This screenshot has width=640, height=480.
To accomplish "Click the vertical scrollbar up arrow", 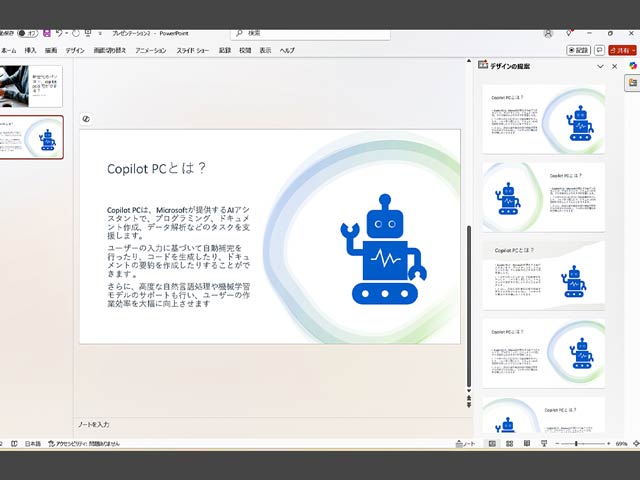I will point(469,61).
